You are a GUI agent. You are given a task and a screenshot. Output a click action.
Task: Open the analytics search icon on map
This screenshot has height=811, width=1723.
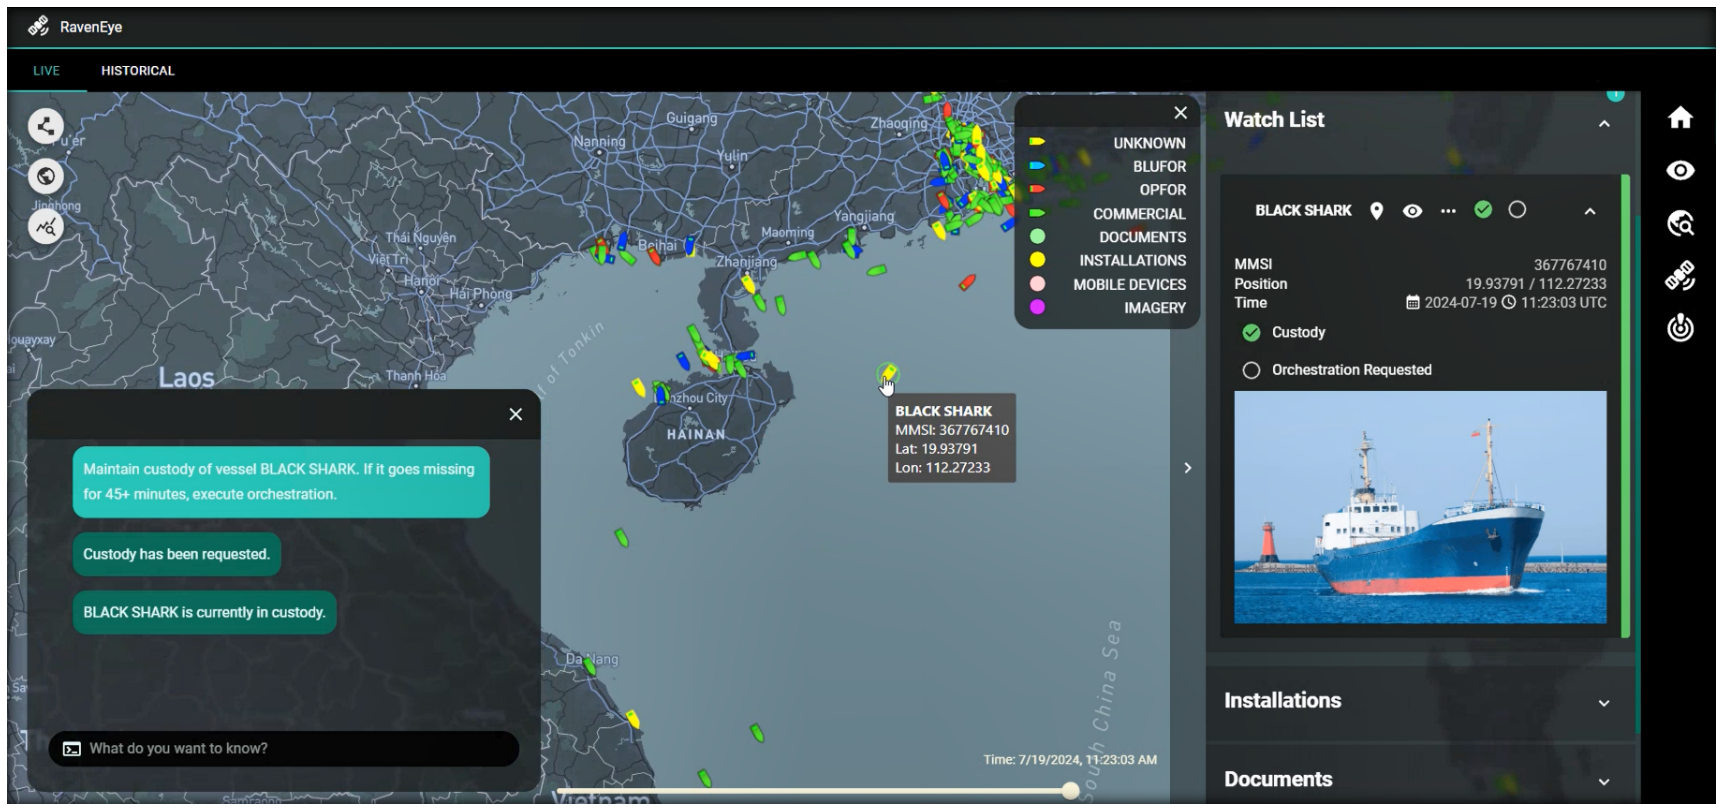(45, 227)
